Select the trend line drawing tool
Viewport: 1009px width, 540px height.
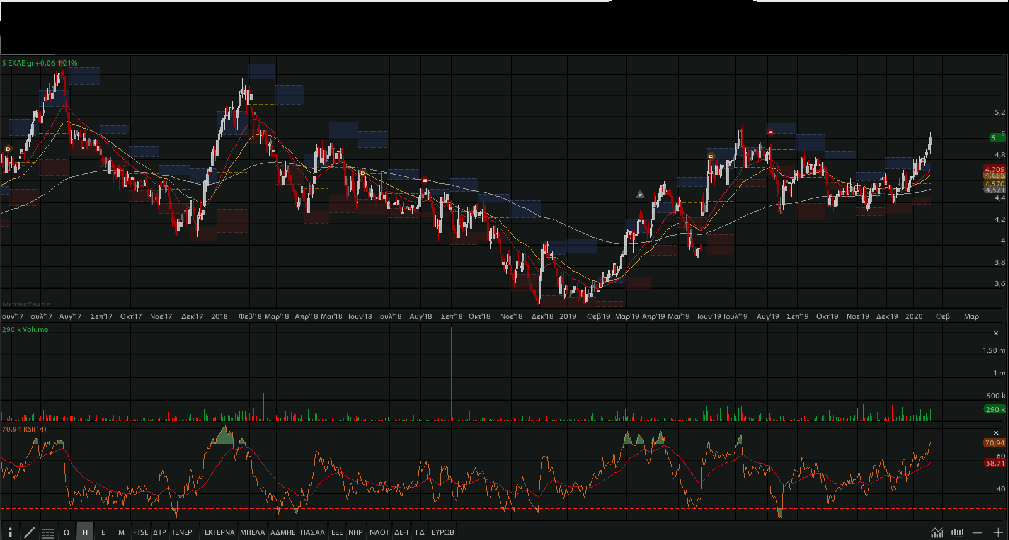pyautogui.click(x=29, y=532)
